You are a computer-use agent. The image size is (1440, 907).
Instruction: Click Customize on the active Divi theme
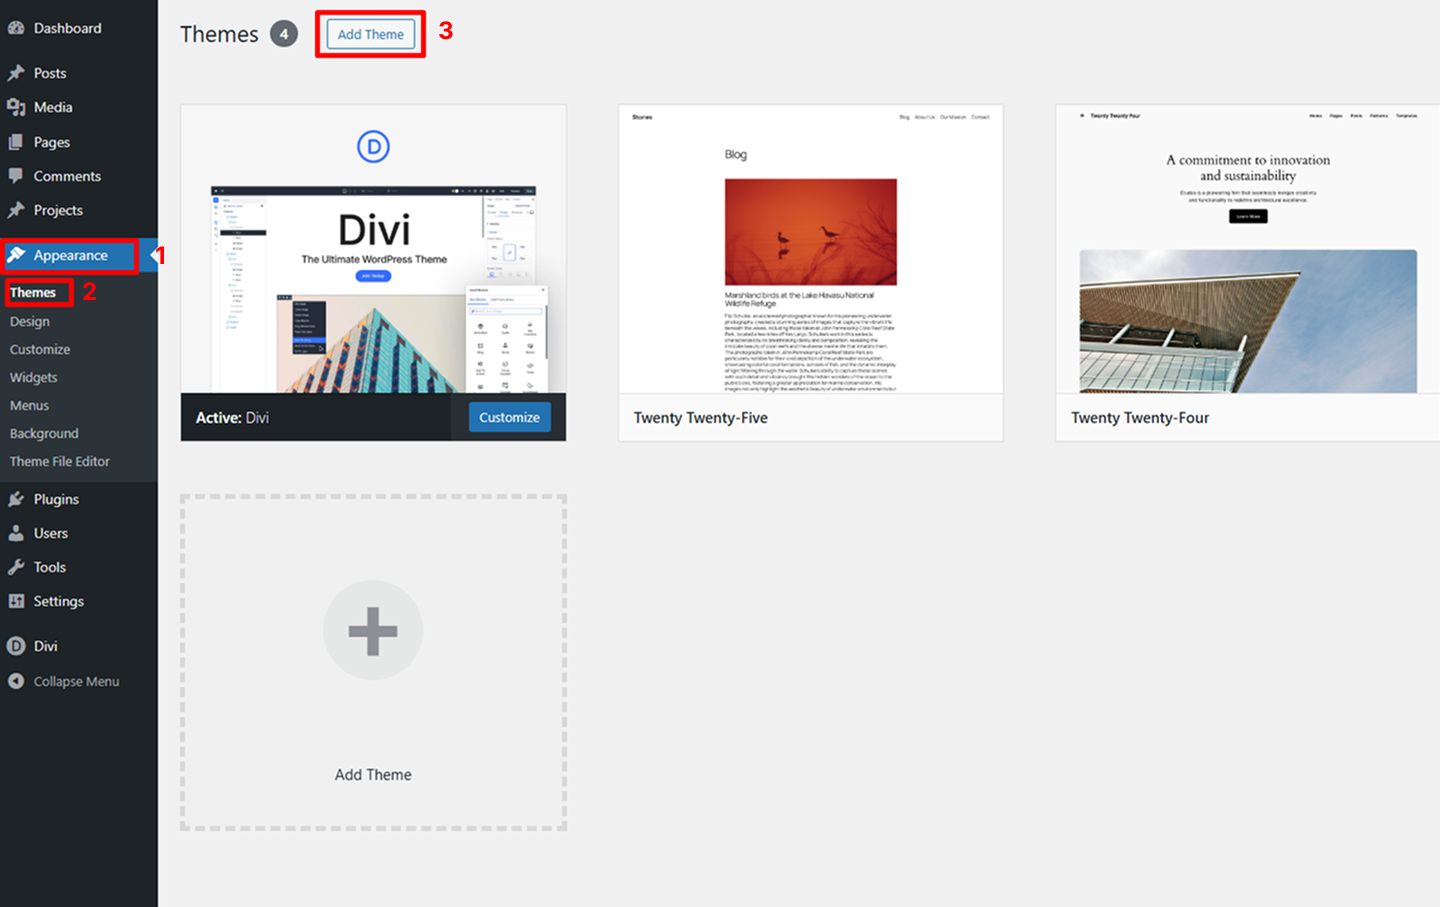tap(509, 417)
